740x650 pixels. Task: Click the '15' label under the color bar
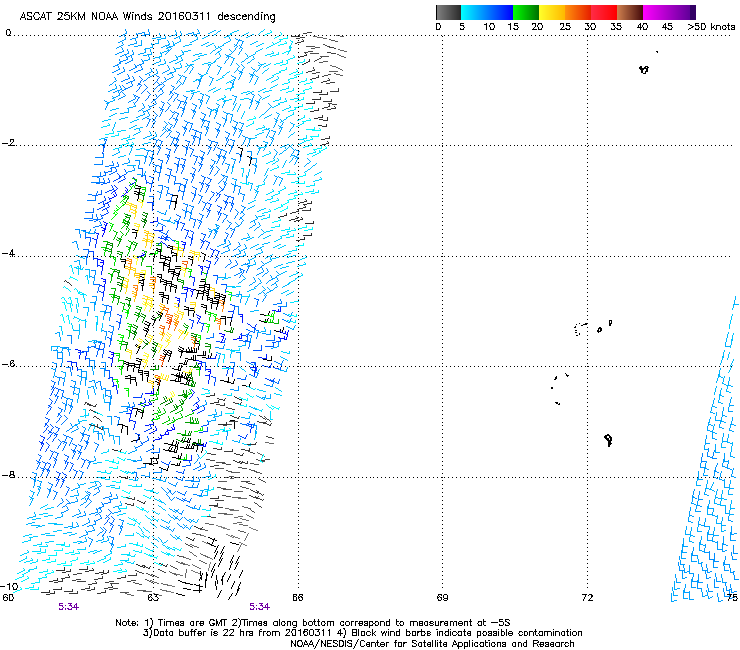tap(513, 27)
